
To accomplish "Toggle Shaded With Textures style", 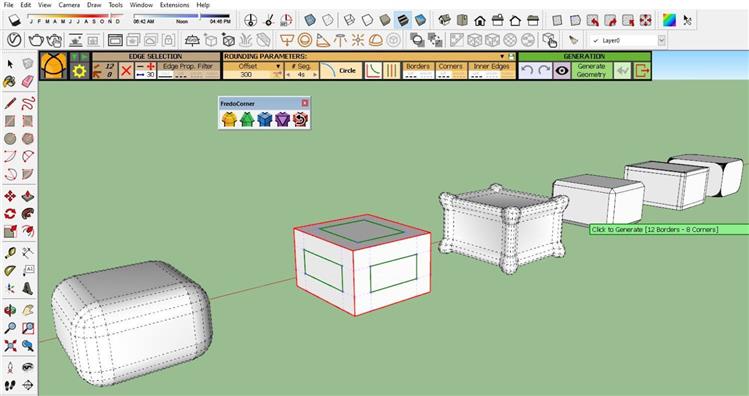I will pyautogui.click(x=403, y=20).
